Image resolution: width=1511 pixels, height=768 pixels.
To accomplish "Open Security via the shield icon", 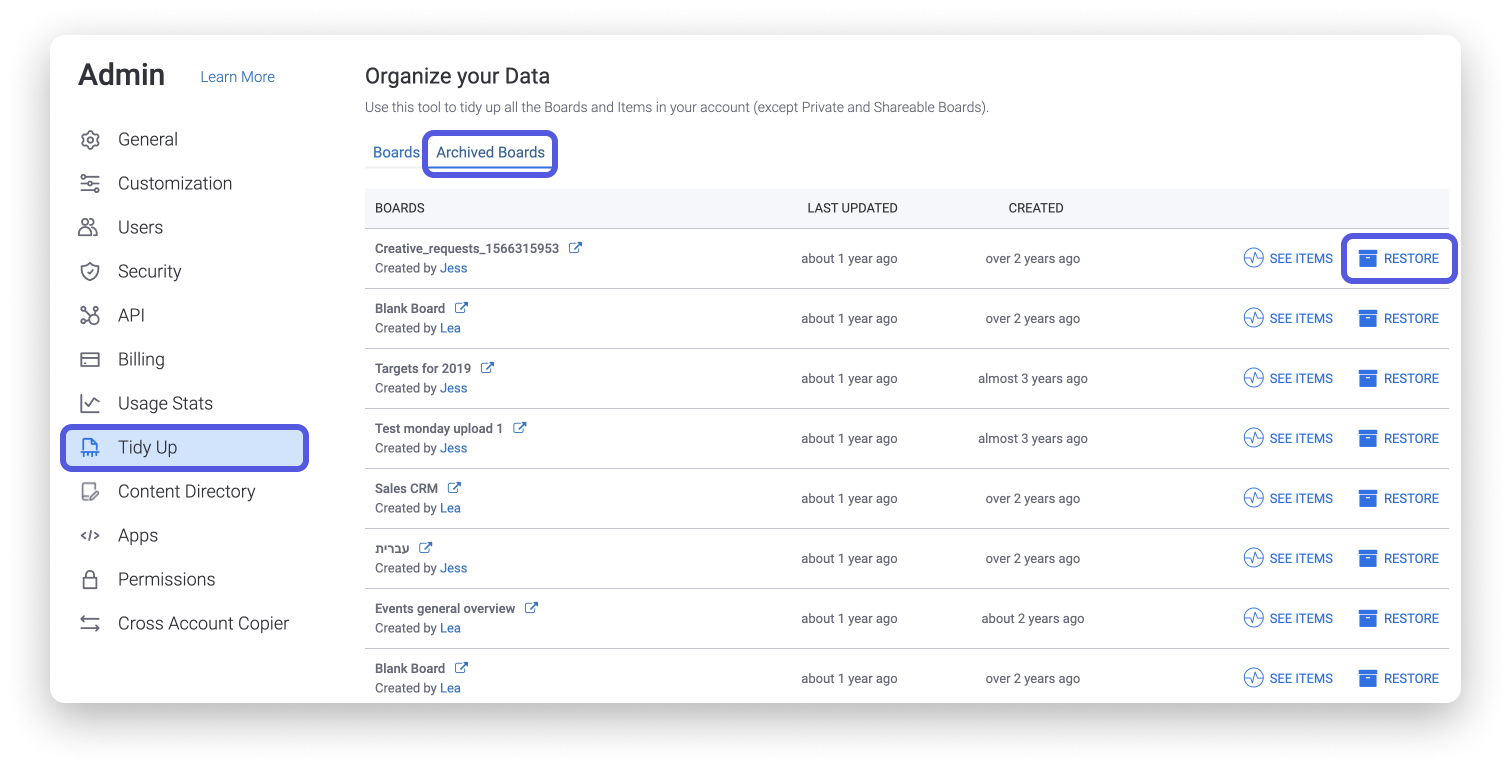I will pos(90,272).
